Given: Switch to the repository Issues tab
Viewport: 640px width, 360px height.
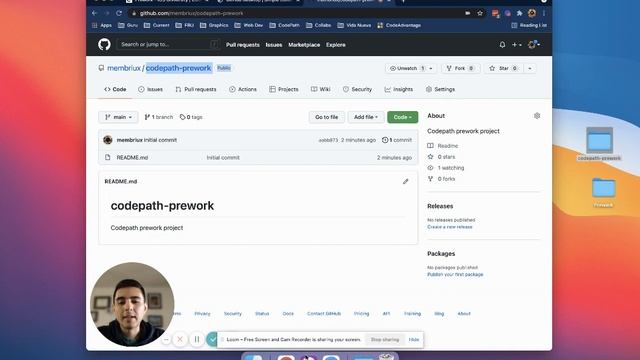Looking at the screenshot, I should (151, 89).
